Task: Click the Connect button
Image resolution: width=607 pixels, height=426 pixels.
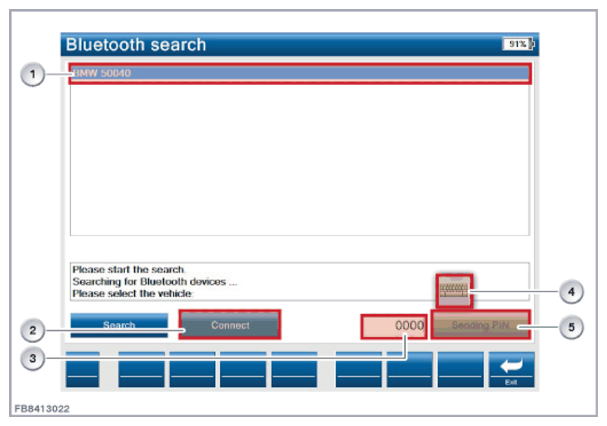Action: [230, 325]
